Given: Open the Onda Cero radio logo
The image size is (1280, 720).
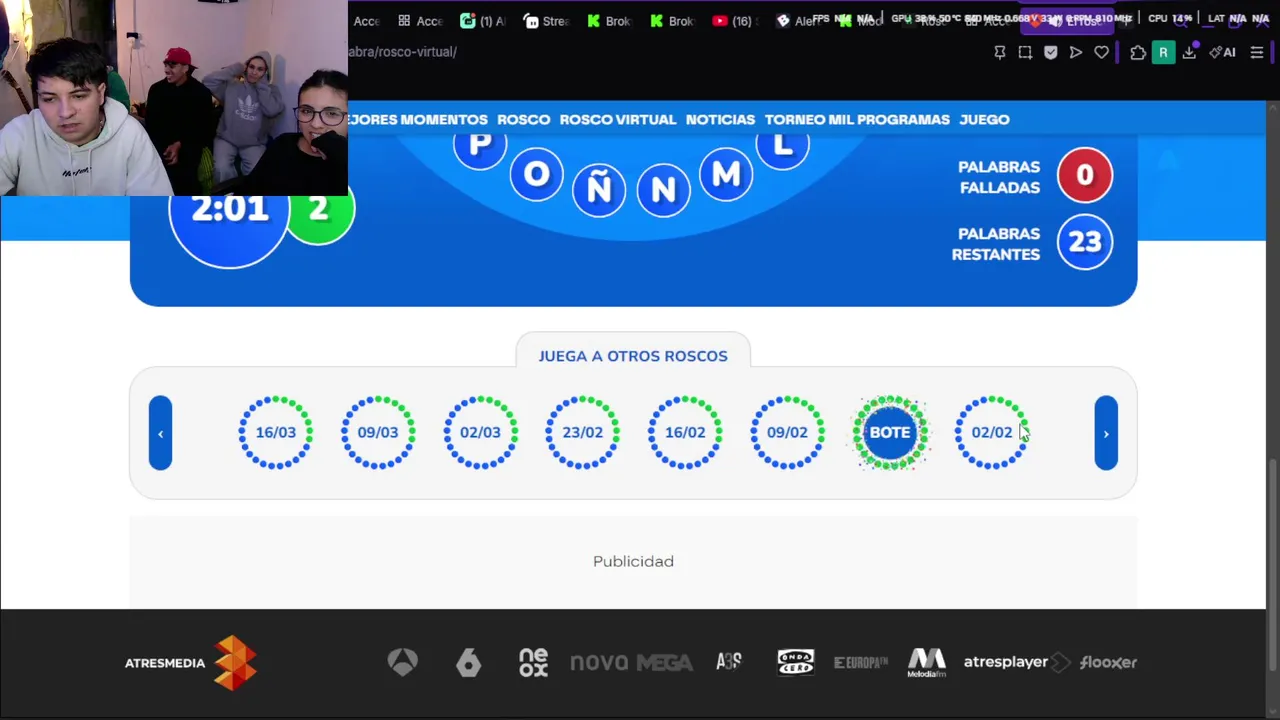Looking at the screenshot, I should click(796, 662).
